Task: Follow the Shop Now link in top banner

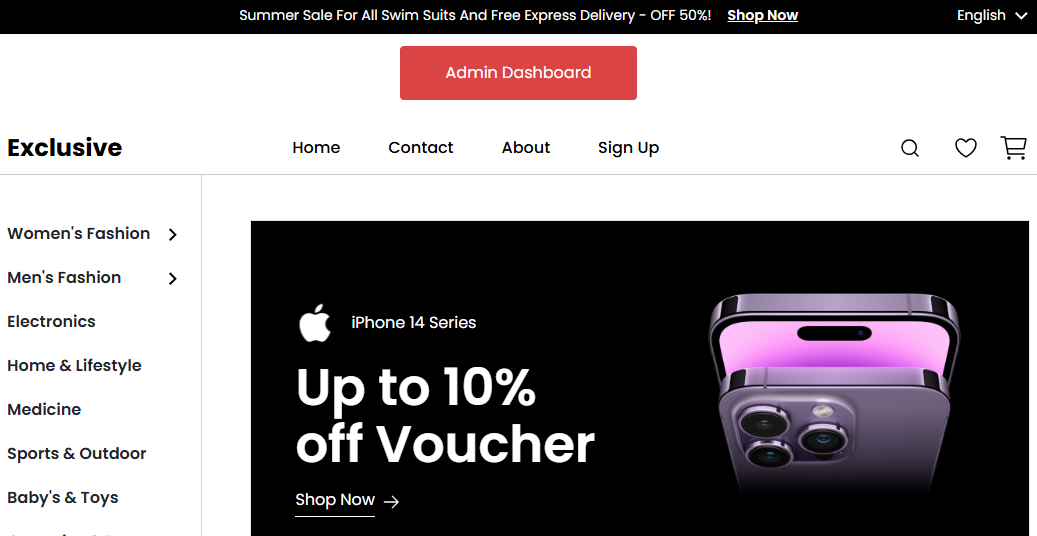Action: point(763,15)
